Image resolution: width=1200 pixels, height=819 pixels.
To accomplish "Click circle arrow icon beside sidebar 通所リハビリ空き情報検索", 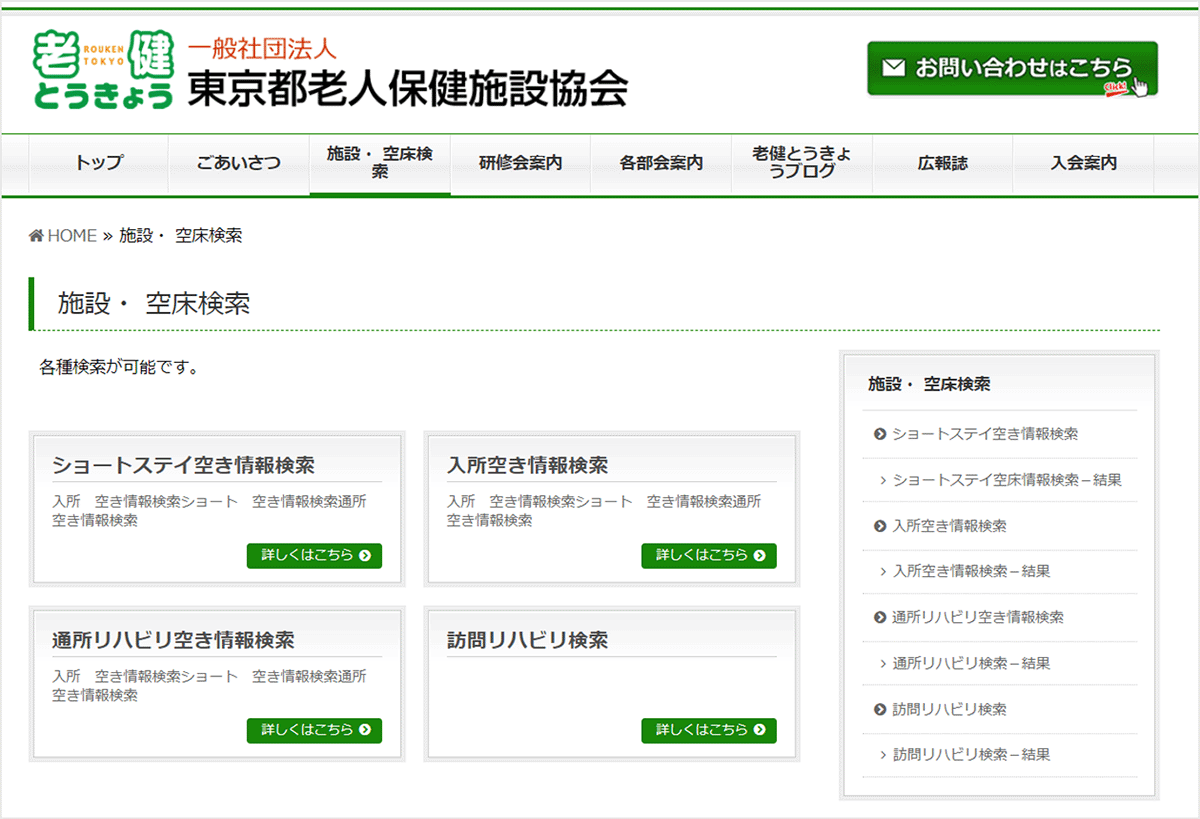I will [880, 618].
